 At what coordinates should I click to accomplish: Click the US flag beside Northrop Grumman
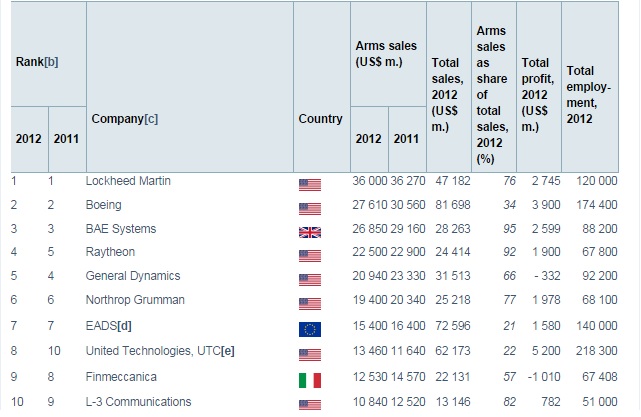(309, 304)
